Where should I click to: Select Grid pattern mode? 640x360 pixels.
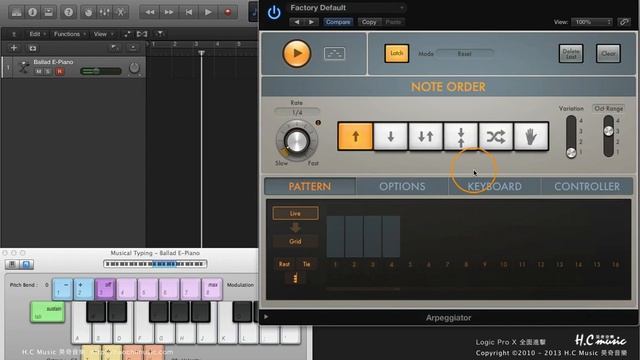(x=295, y=241)
